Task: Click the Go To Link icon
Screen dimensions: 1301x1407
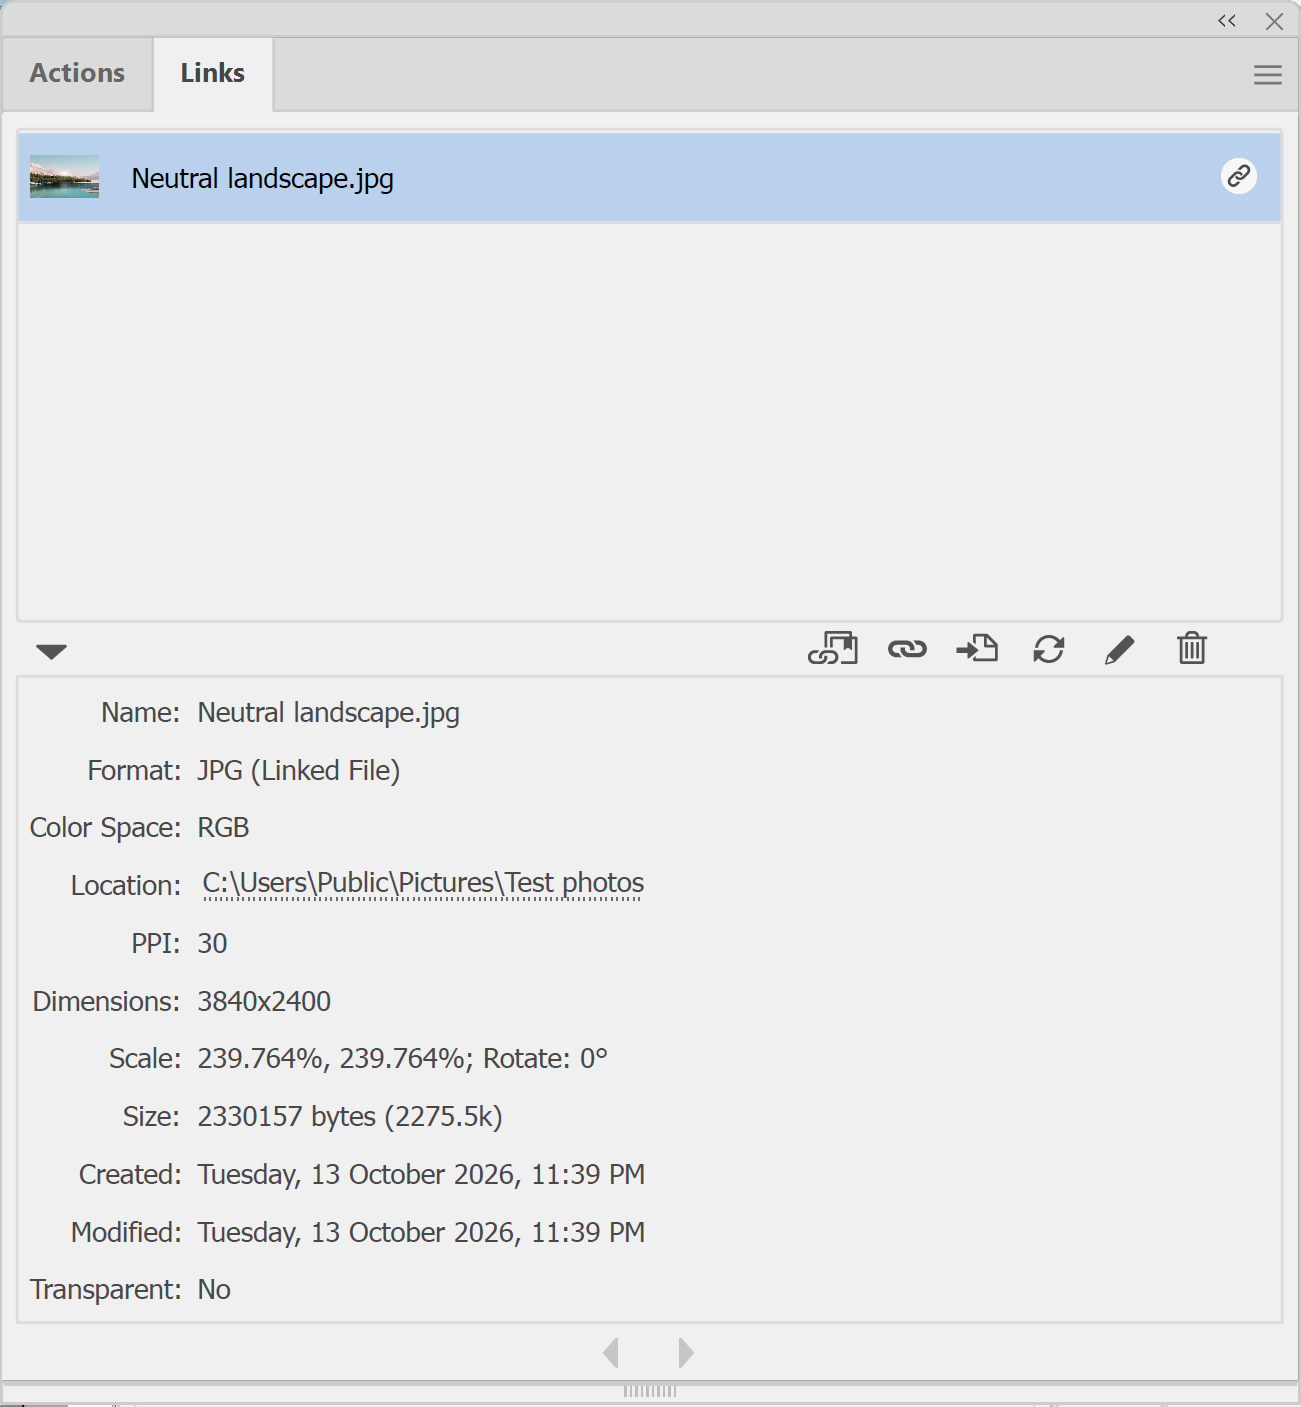Action: (x=977, y=649)
